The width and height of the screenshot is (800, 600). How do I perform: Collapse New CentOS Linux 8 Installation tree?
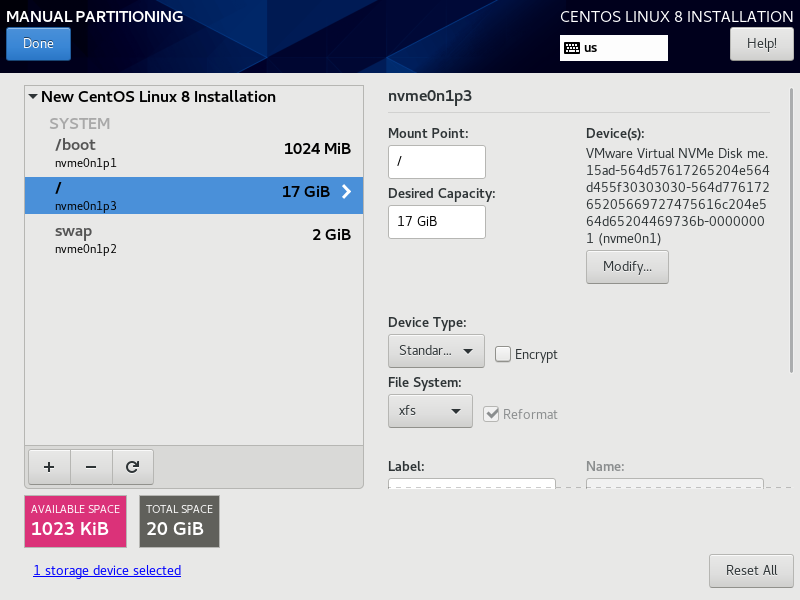pyautogui.click(x=33, y=96)
